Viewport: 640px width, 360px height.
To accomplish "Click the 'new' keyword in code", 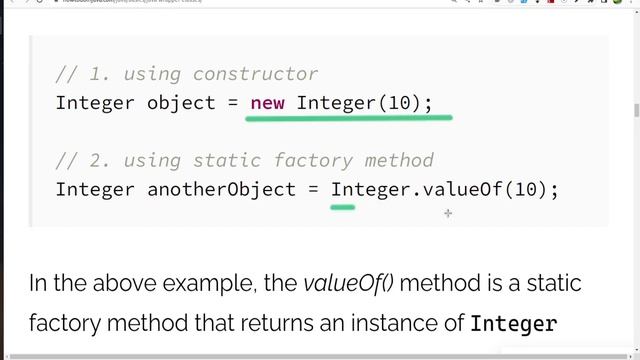I will (x=267, y=103).
